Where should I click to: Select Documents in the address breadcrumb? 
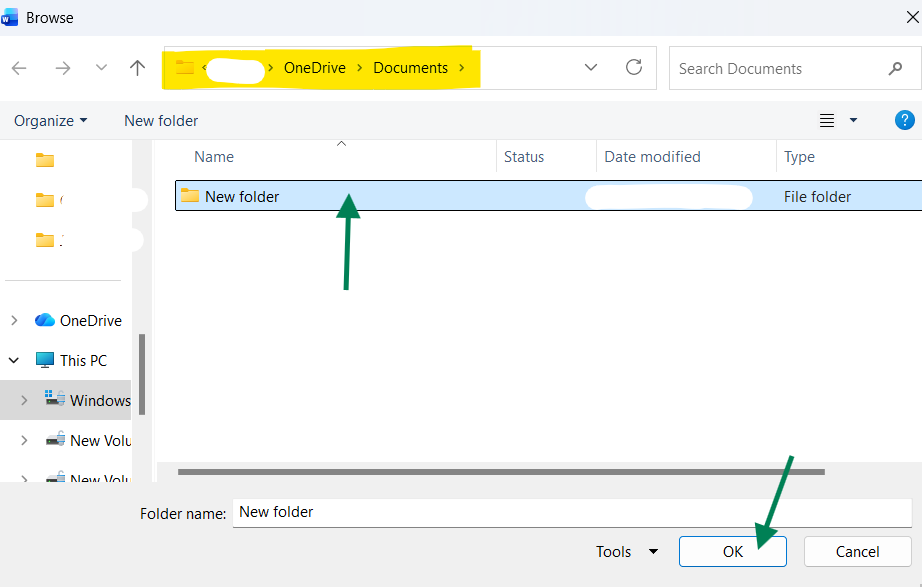coord(410,68)
